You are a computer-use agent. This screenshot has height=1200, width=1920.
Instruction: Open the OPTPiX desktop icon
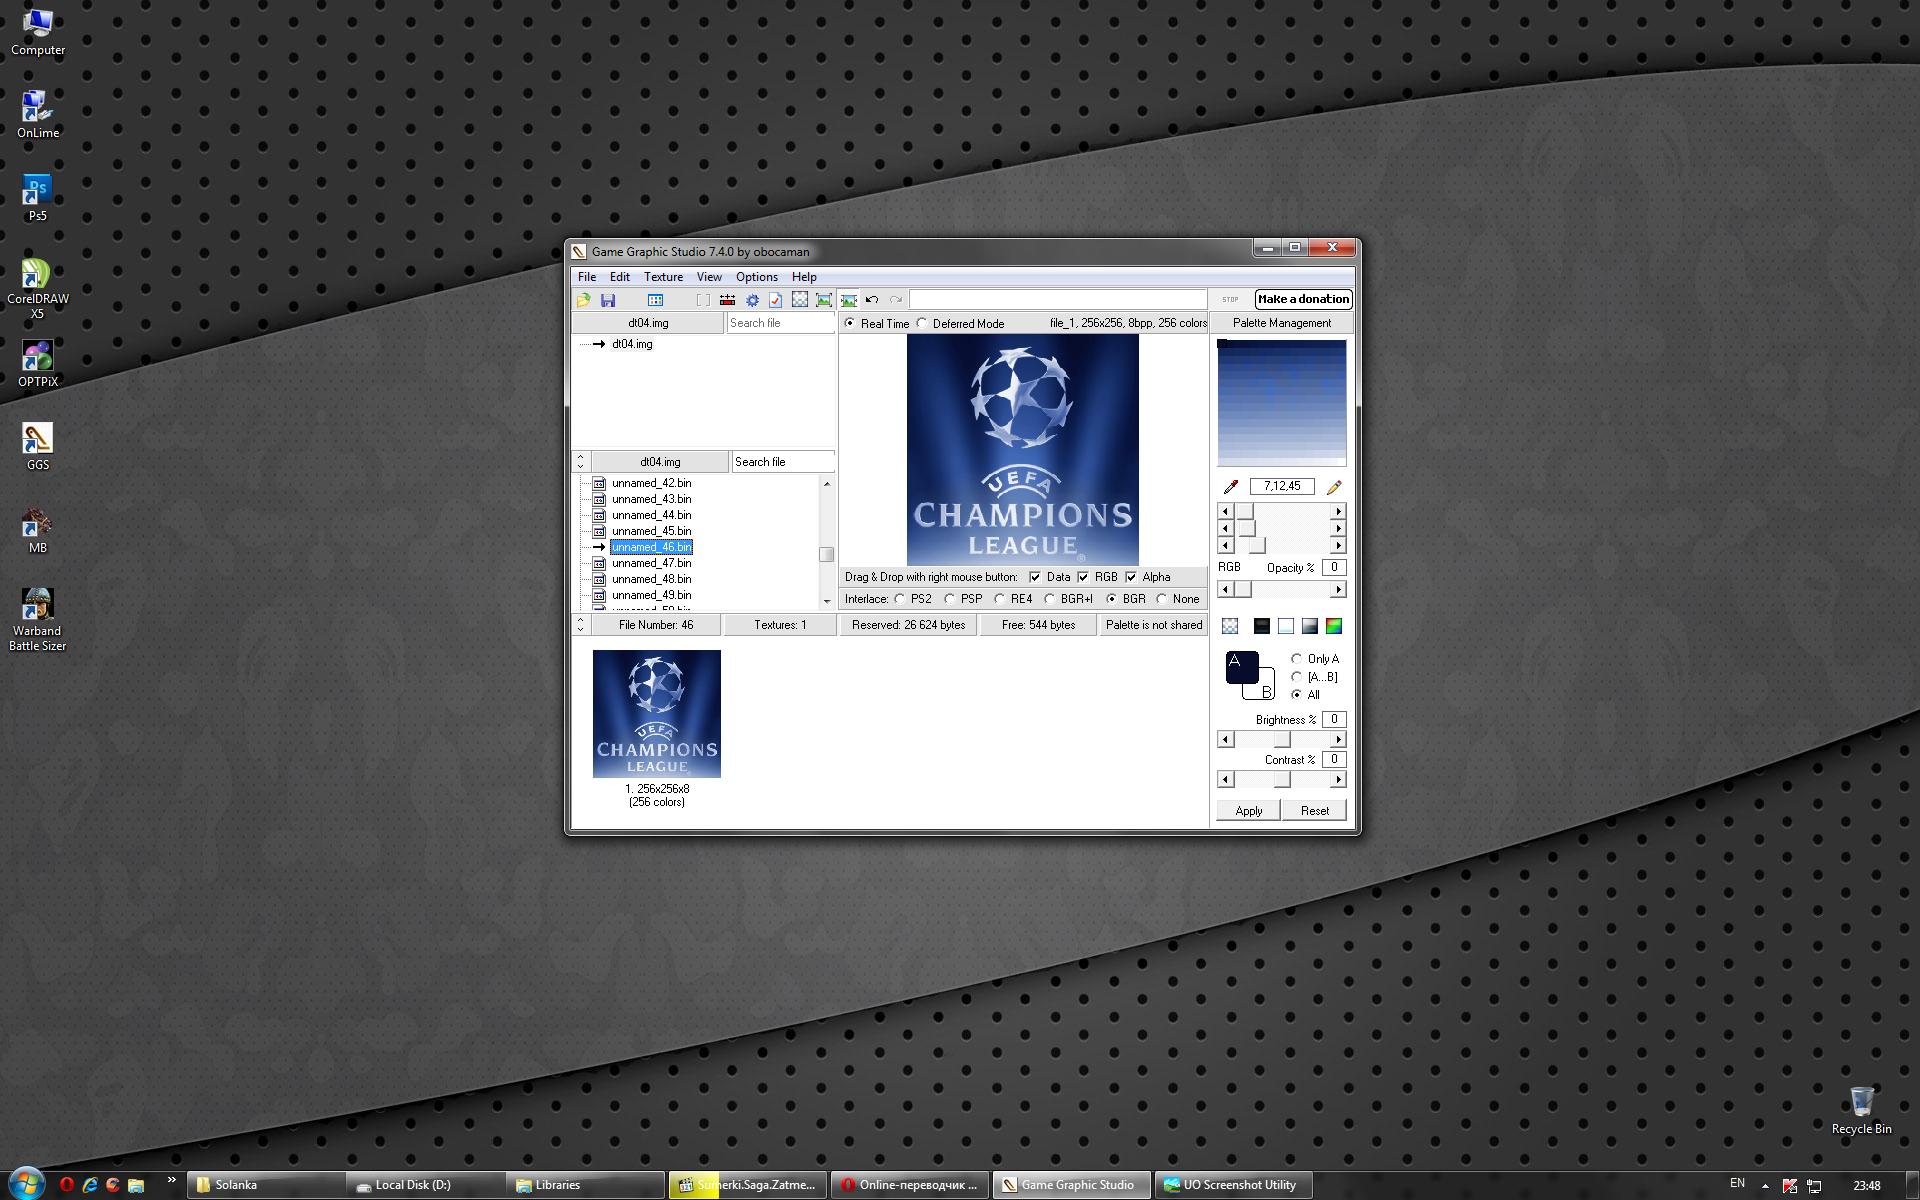(x=38, y=363)
